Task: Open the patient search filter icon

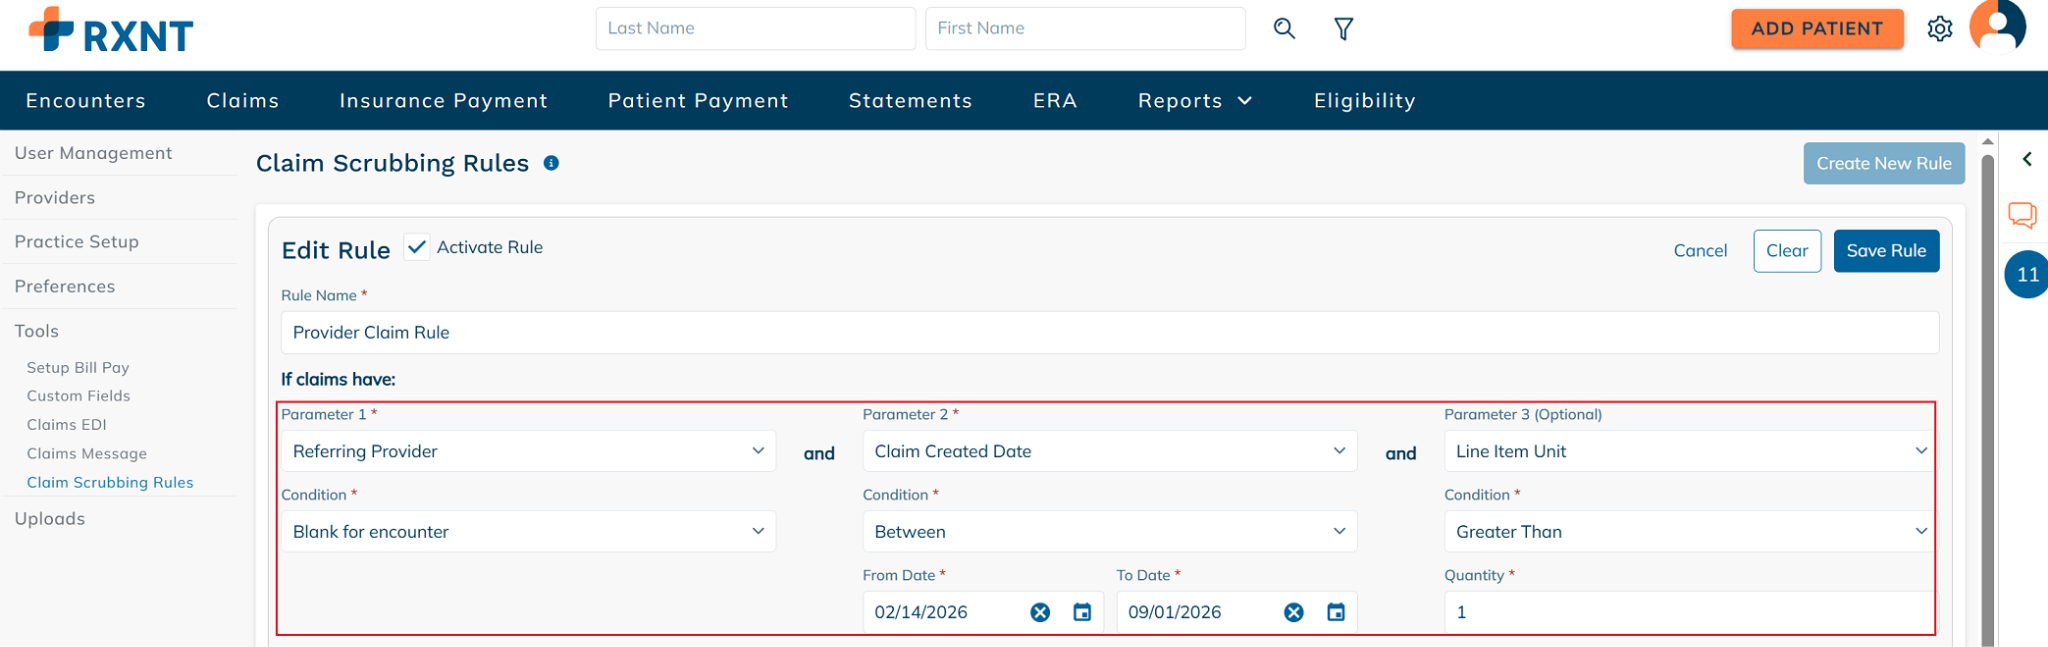Action: click(1344, 29)
